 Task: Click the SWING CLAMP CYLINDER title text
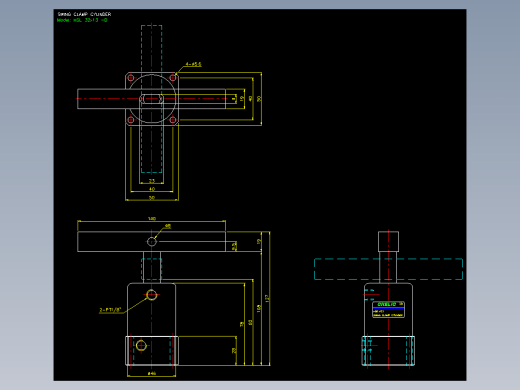tap(84, 14)
